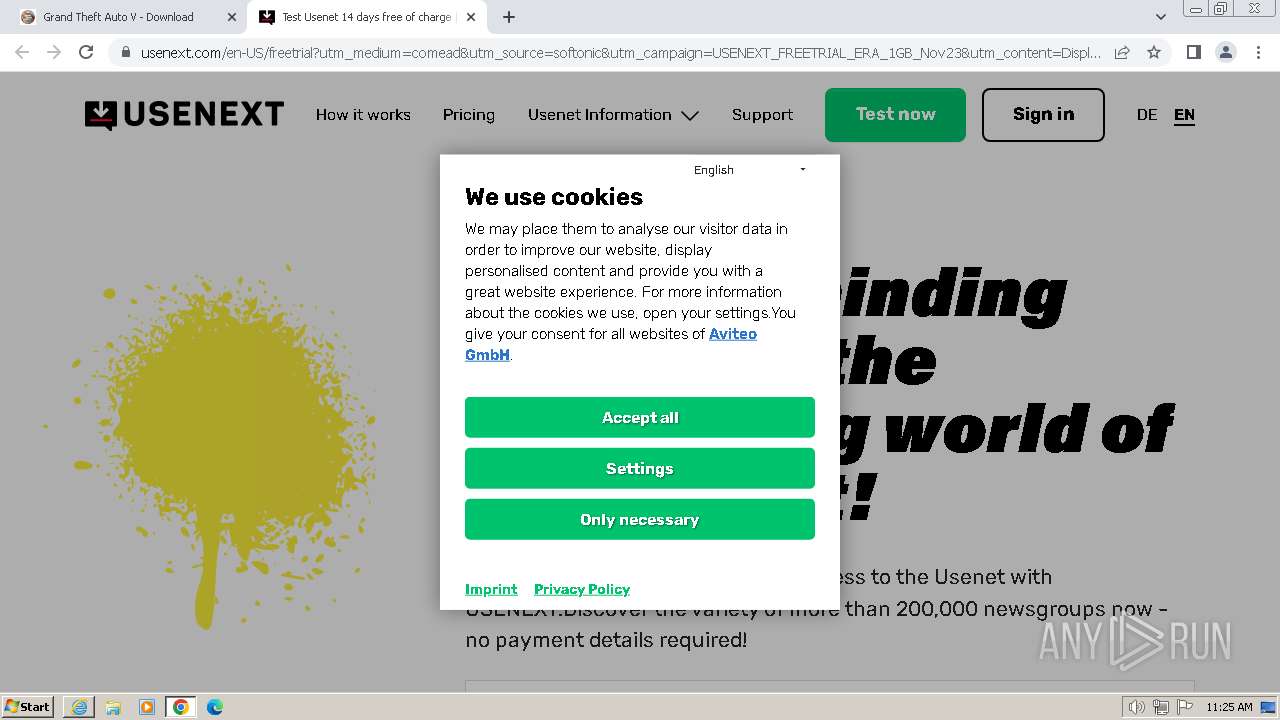Image resolution: width=1280 pixels, height=720 pixels.
Task: Open the media player taskbar icon
Action: [147, 707]
